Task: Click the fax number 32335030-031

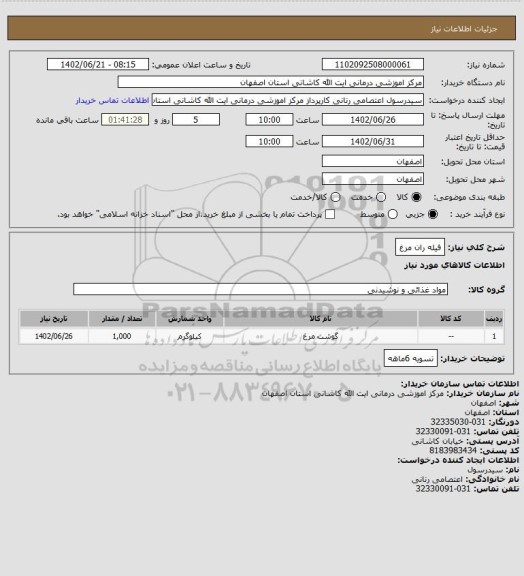Action: pyautogui.click(x=458, y=422)
